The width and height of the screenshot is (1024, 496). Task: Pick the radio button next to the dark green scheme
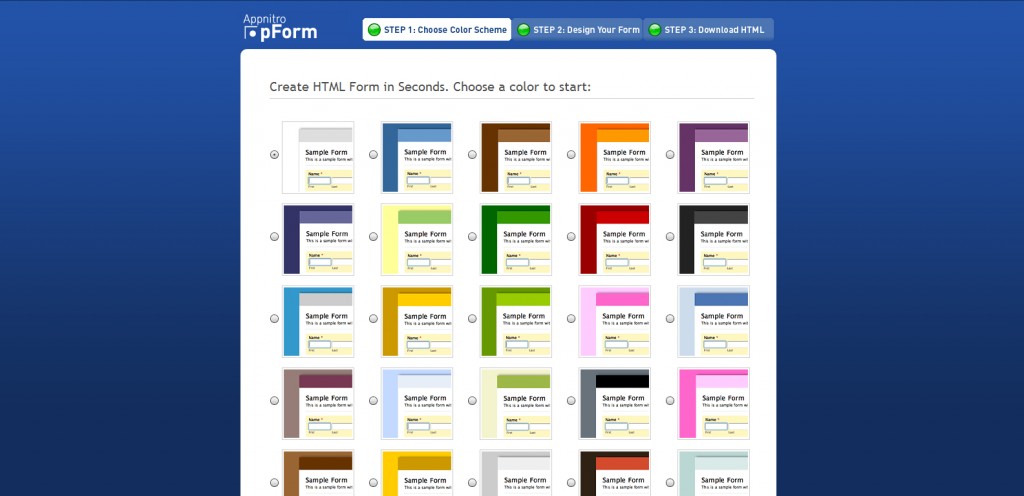(472, 237)
